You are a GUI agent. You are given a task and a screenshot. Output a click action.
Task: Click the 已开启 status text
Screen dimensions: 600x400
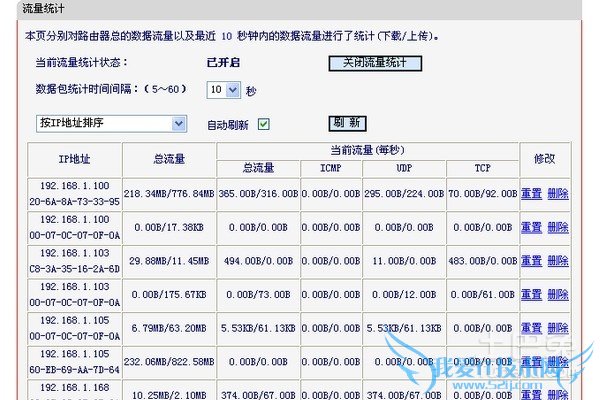223,62
